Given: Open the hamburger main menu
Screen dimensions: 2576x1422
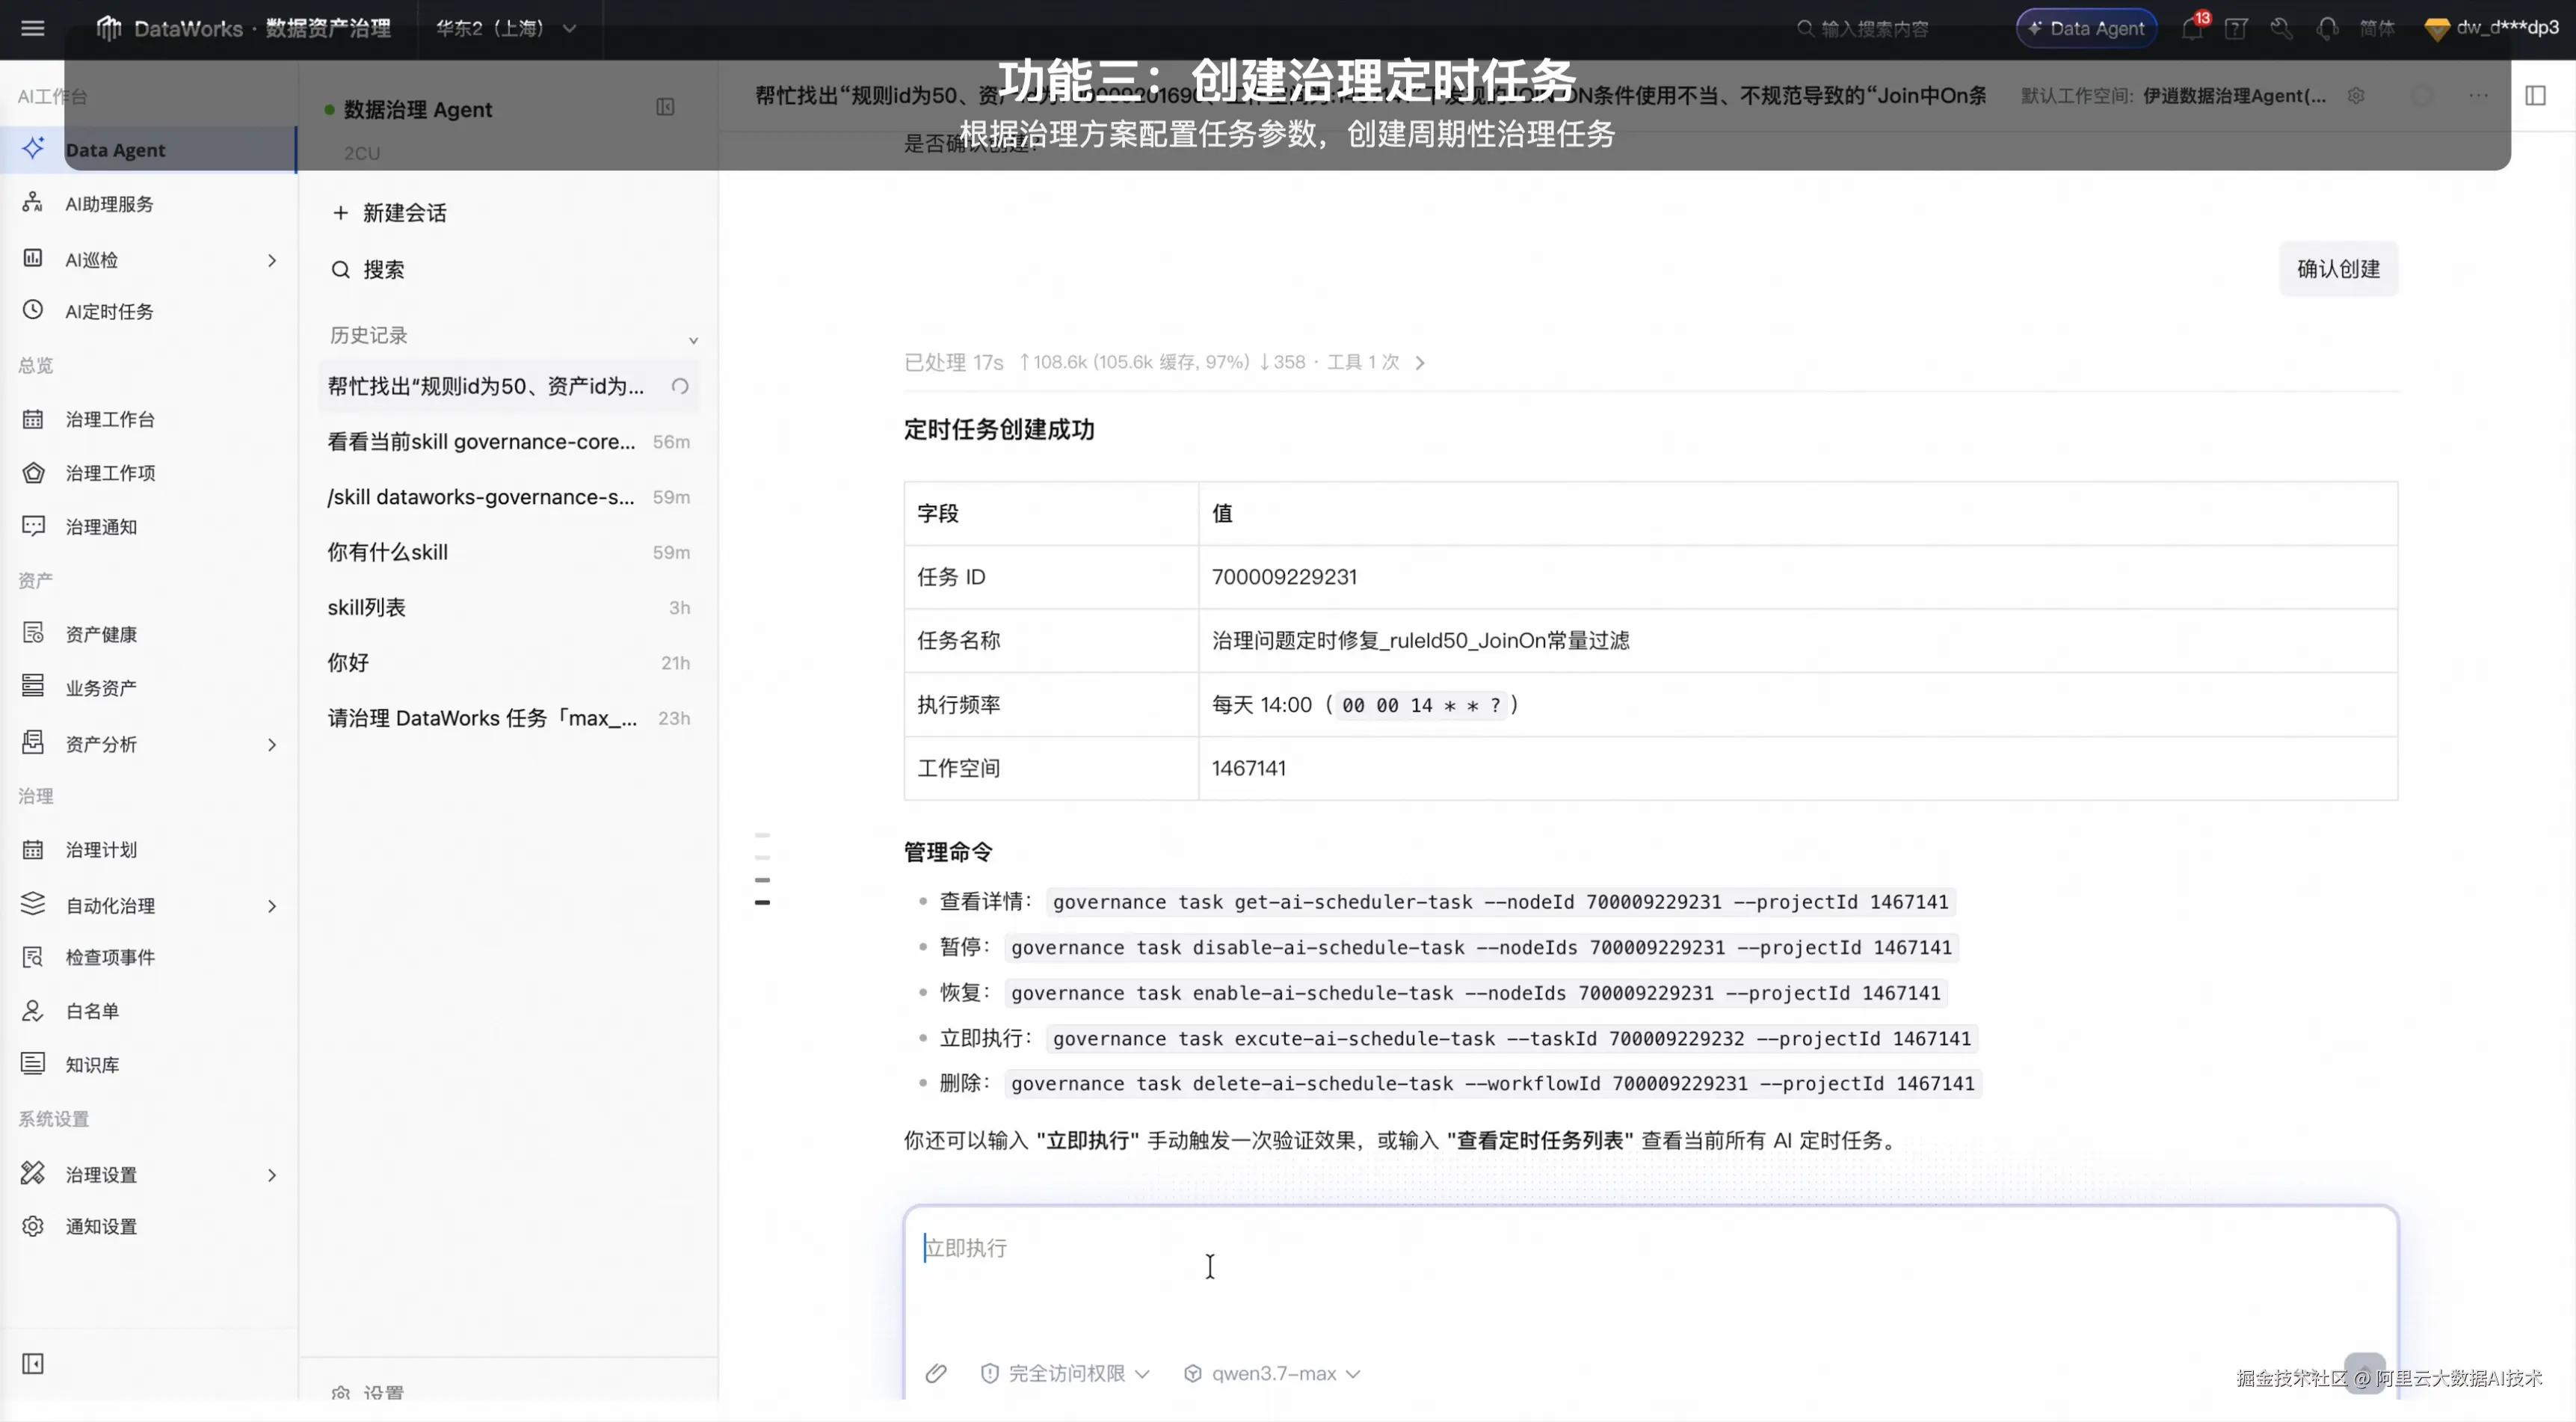Looking at the screenshot, I should pos(33,28).
